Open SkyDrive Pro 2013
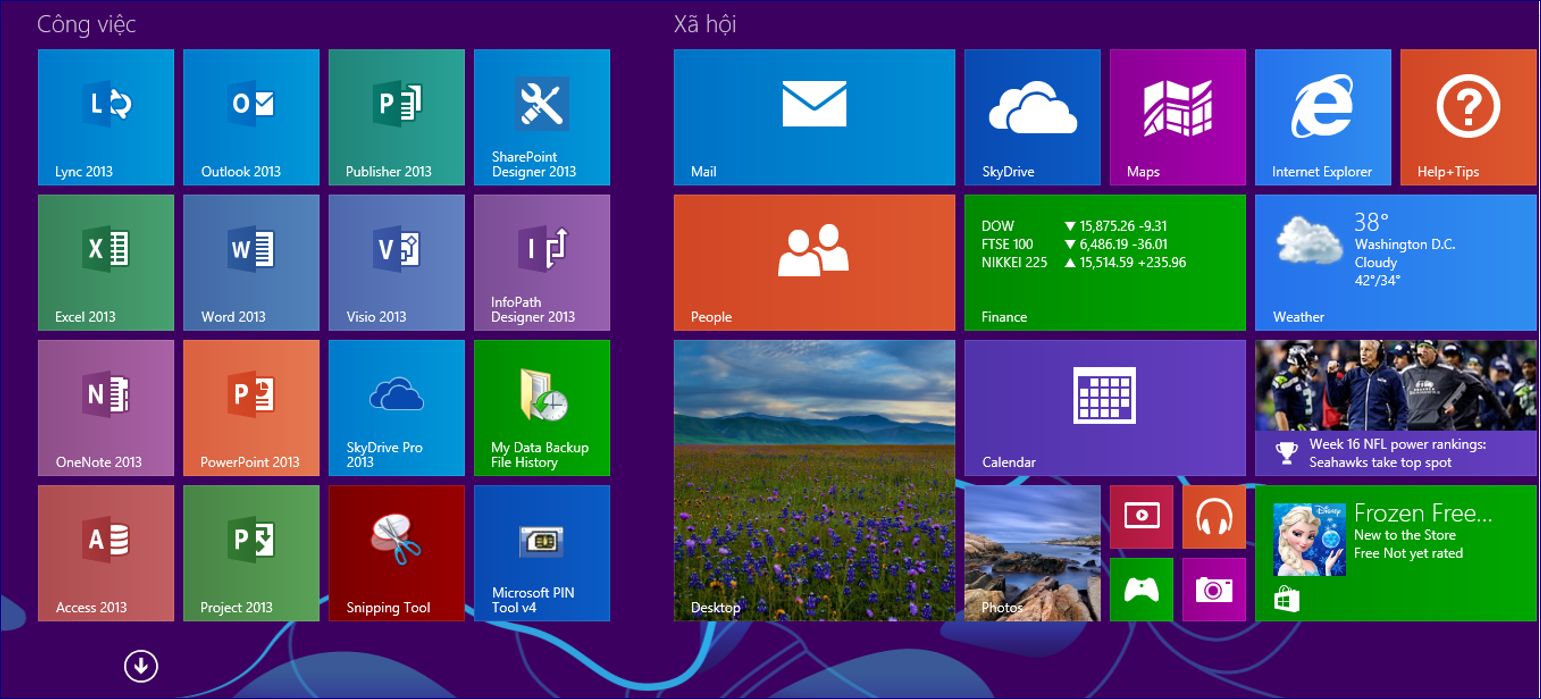 tap(396, 407)
